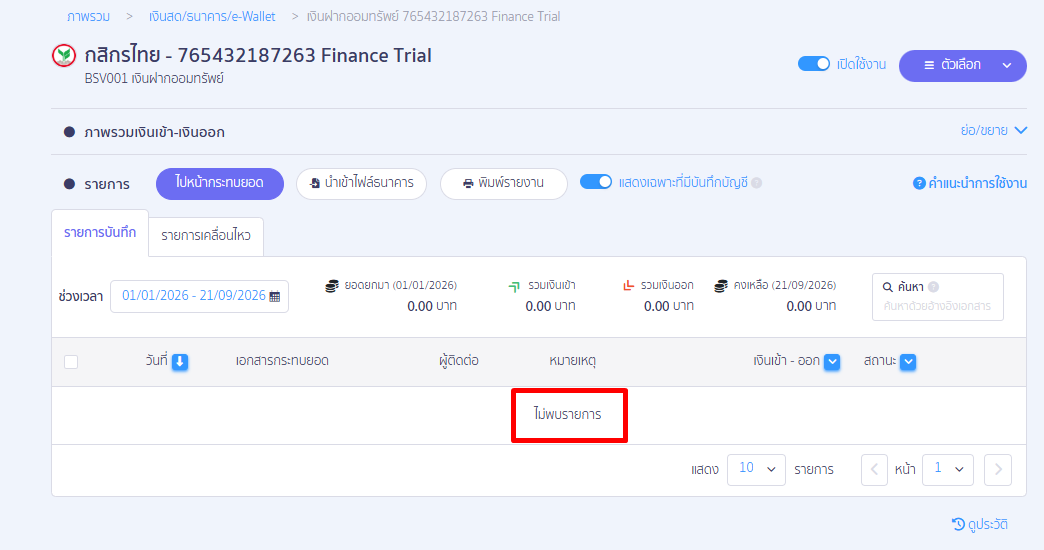Click the ผู้ติดต่อ column header
1044x550 pixels.
[459, 361]
